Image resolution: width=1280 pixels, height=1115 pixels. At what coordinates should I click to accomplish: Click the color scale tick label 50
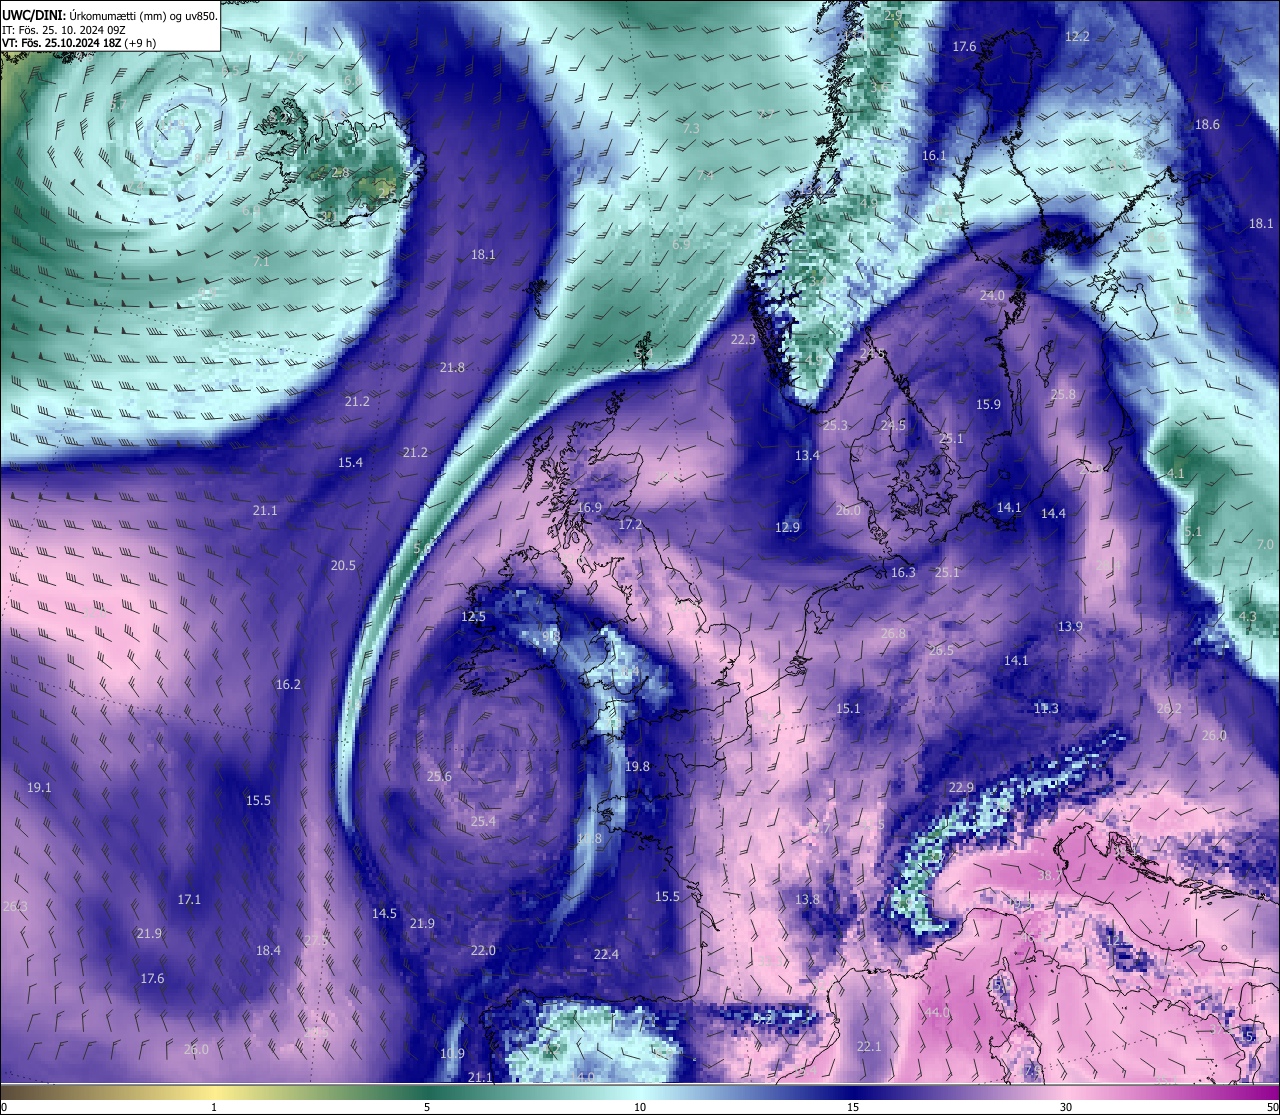[x=1272, y=1107]
